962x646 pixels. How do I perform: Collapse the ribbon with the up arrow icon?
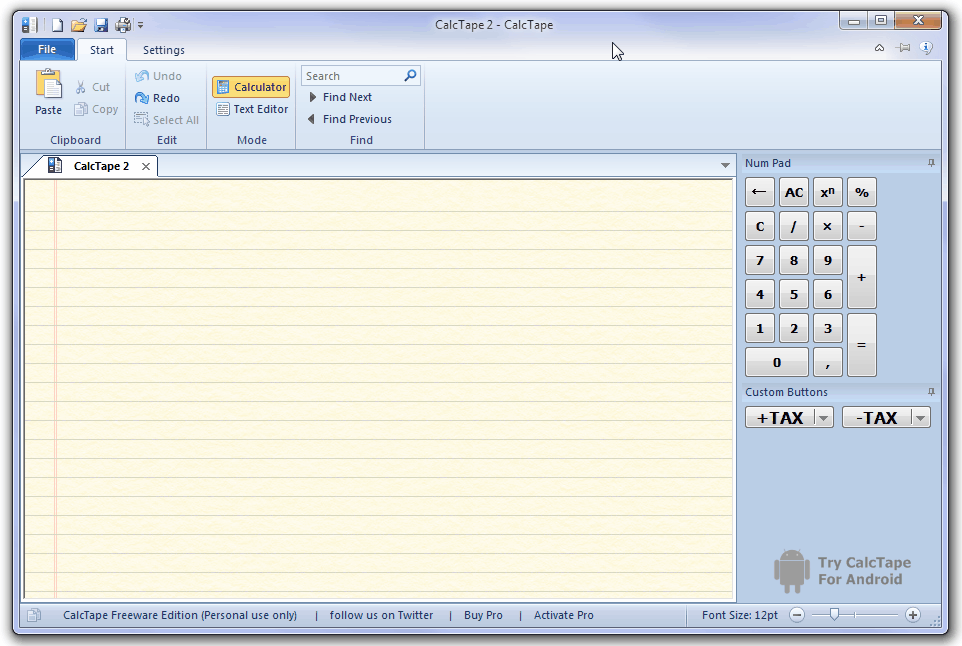[x=879, y=48]
